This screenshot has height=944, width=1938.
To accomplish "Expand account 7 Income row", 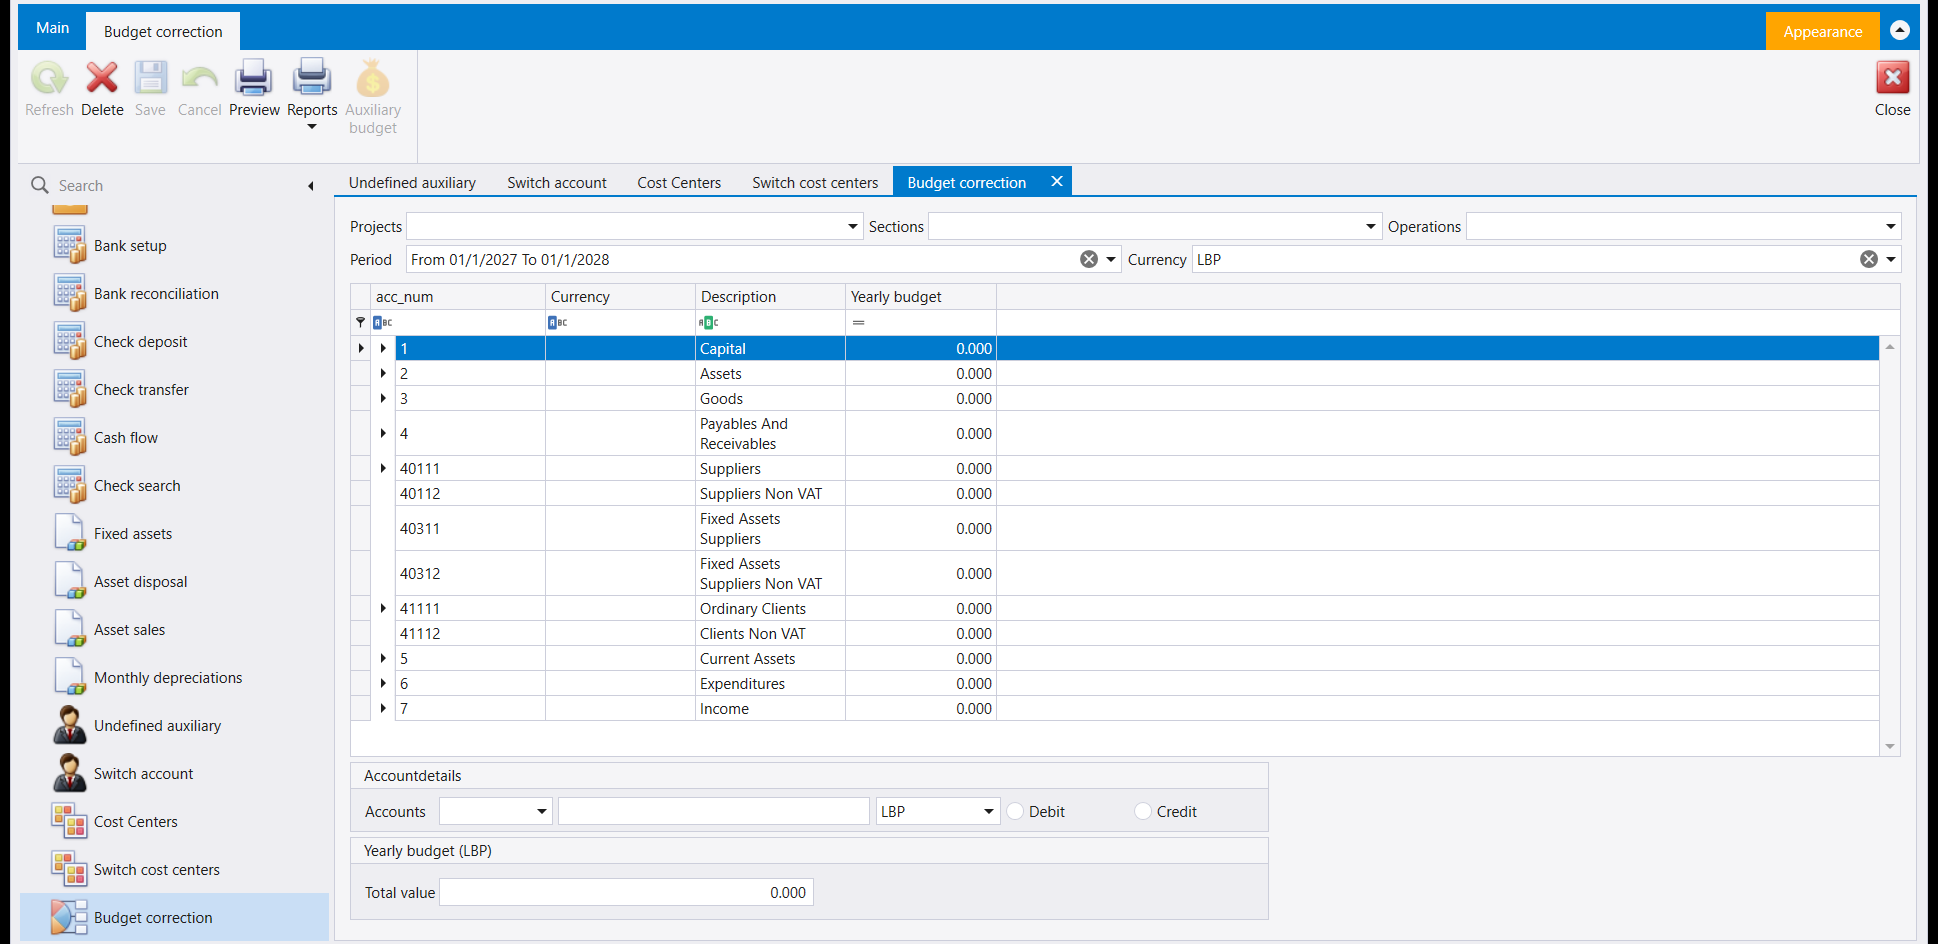I will (x=383, y=708).
